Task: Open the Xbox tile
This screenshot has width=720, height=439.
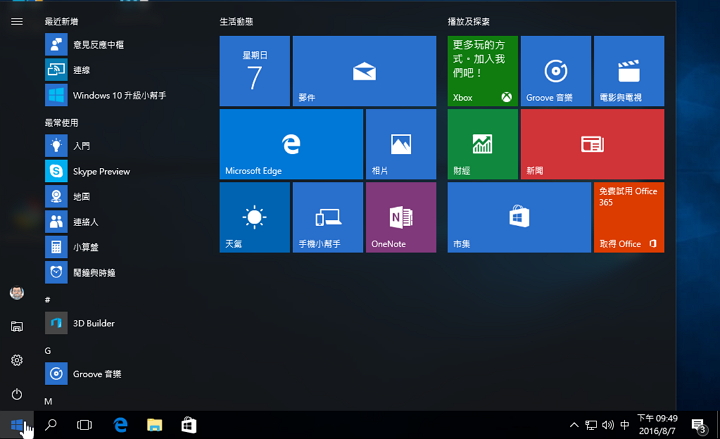Action: [x=483, y=71]
